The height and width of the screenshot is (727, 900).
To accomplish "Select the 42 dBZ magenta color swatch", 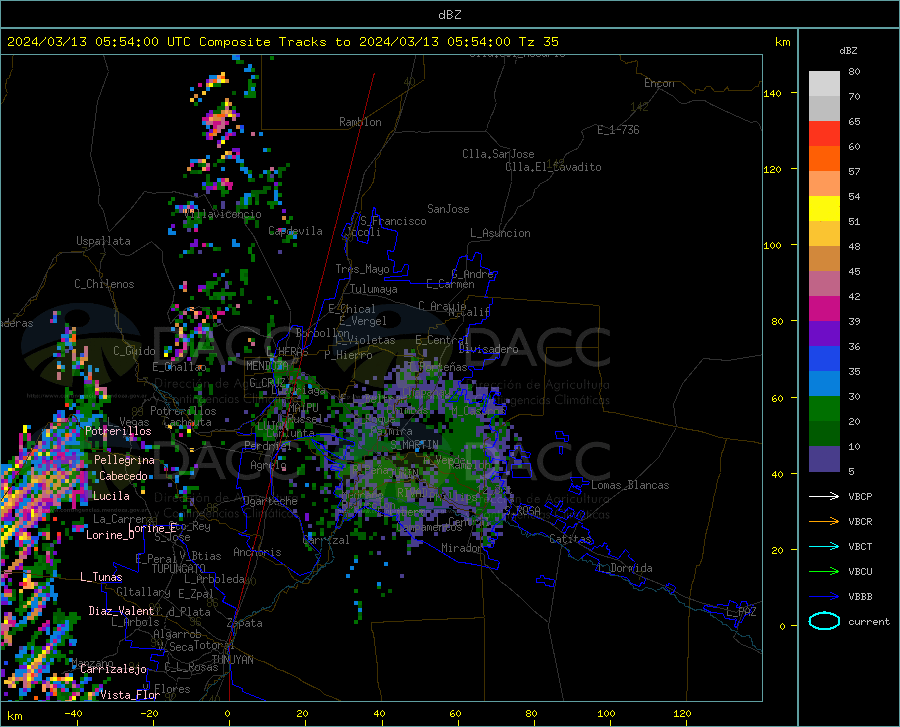I will point(824,309).
